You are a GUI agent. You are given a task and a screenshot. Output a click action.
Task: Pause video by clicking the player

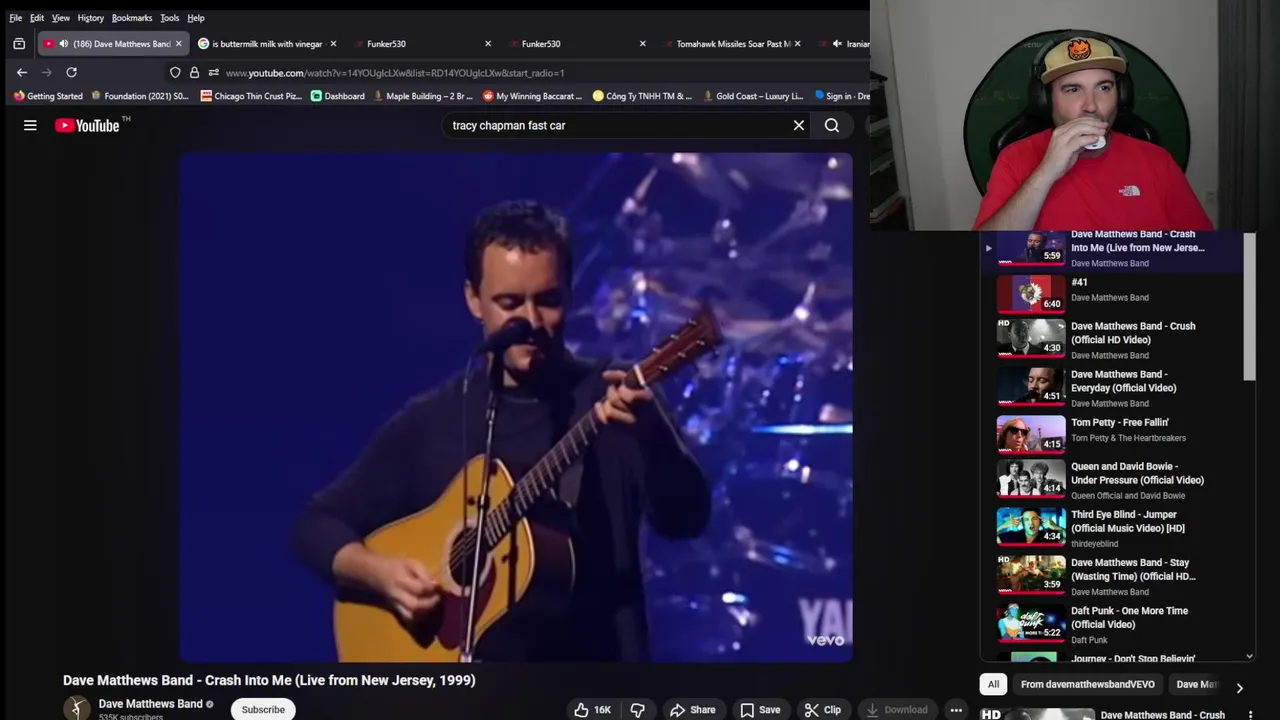(516, 407)
